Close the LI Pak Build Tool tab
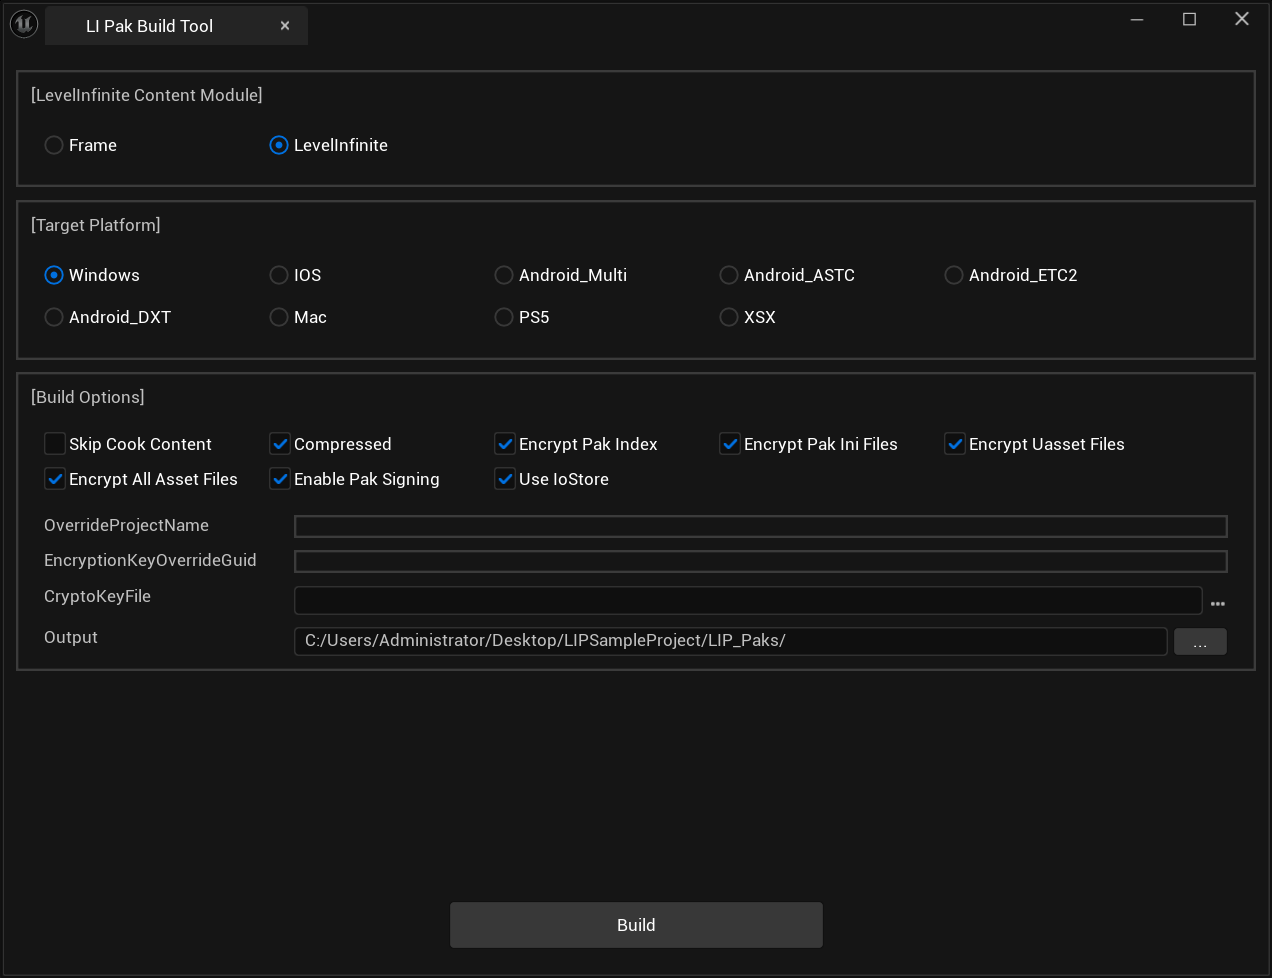Viewport: 1272px width, 978px height. tap(285, 26)
